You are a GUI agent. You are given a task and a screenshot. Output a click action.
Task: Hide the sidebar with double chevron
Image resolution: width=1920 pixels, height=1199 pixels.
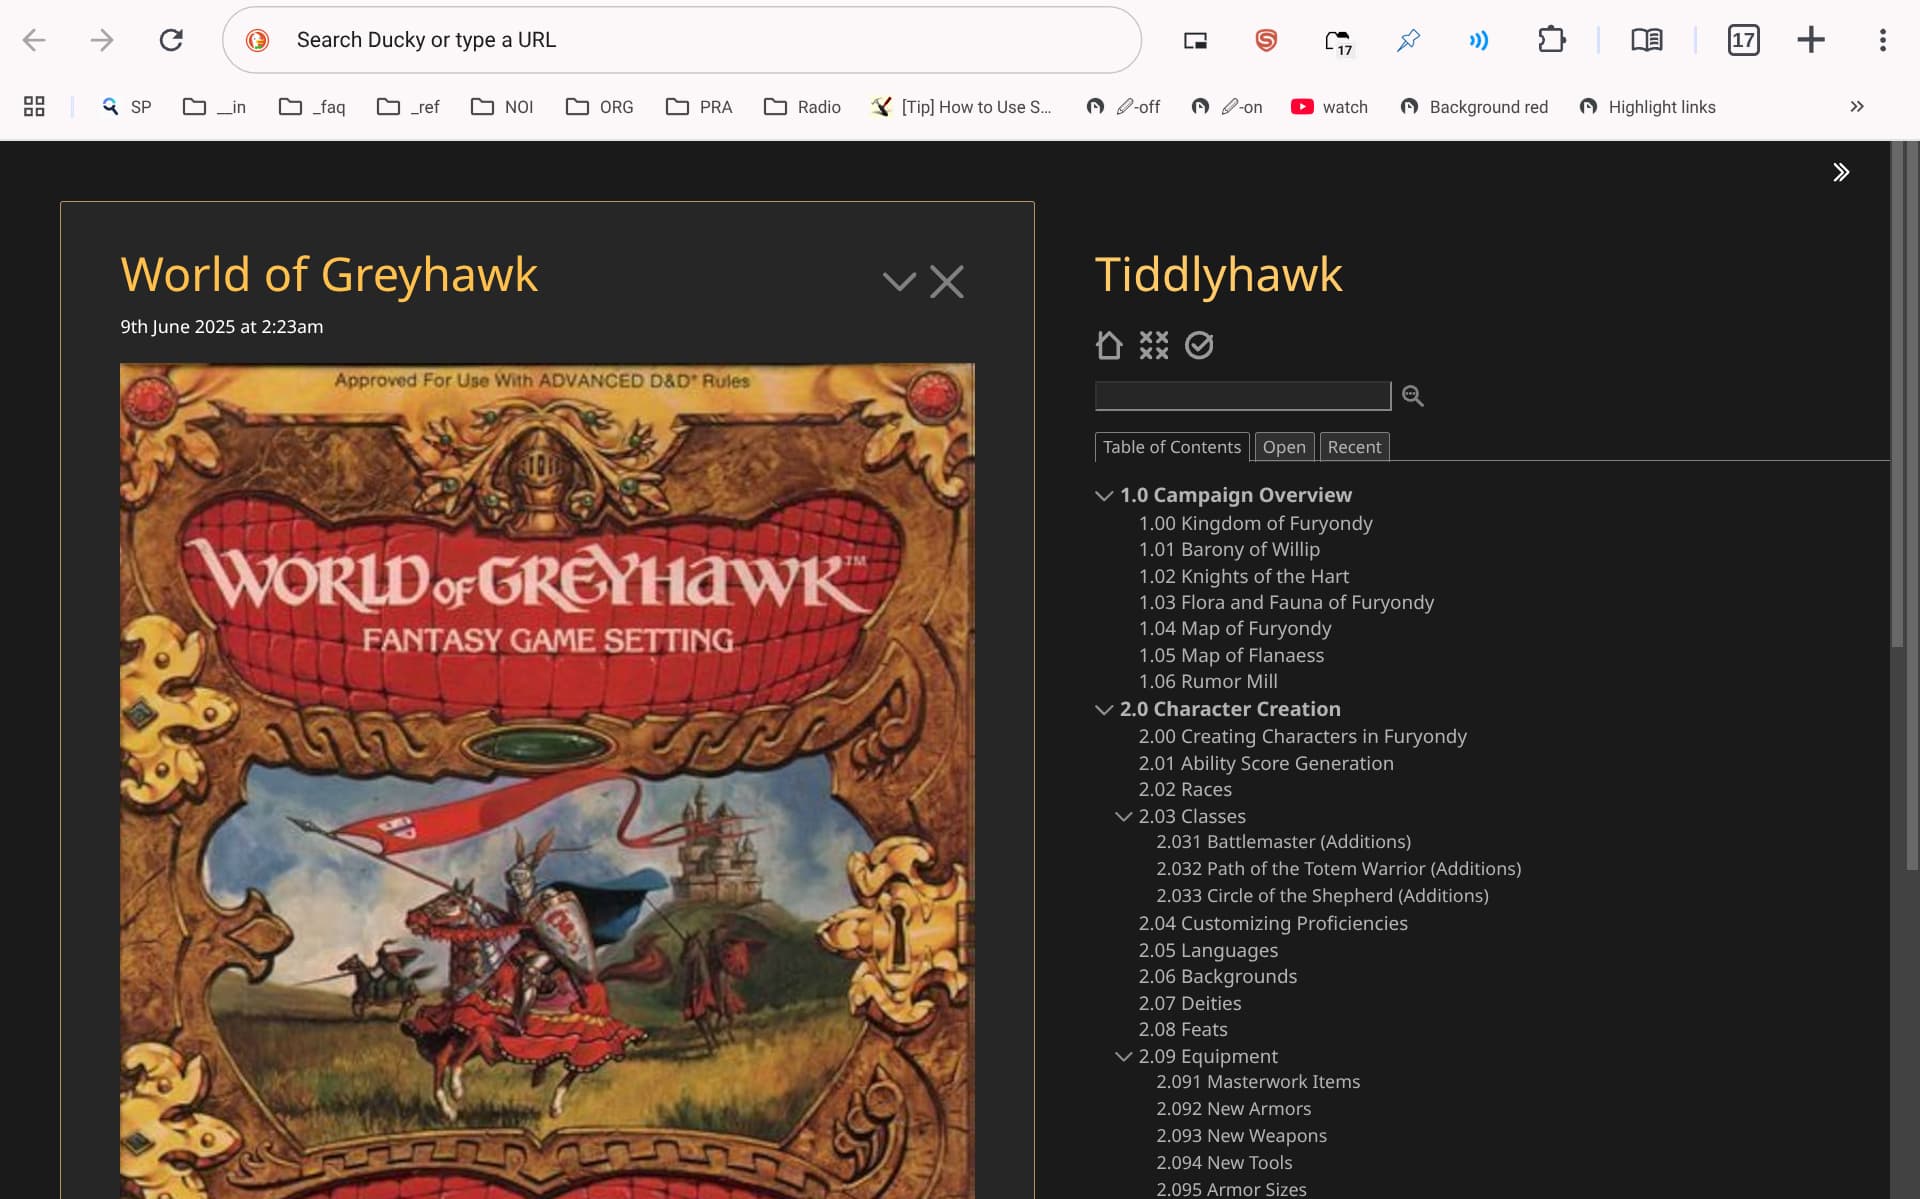[1840, 172]
